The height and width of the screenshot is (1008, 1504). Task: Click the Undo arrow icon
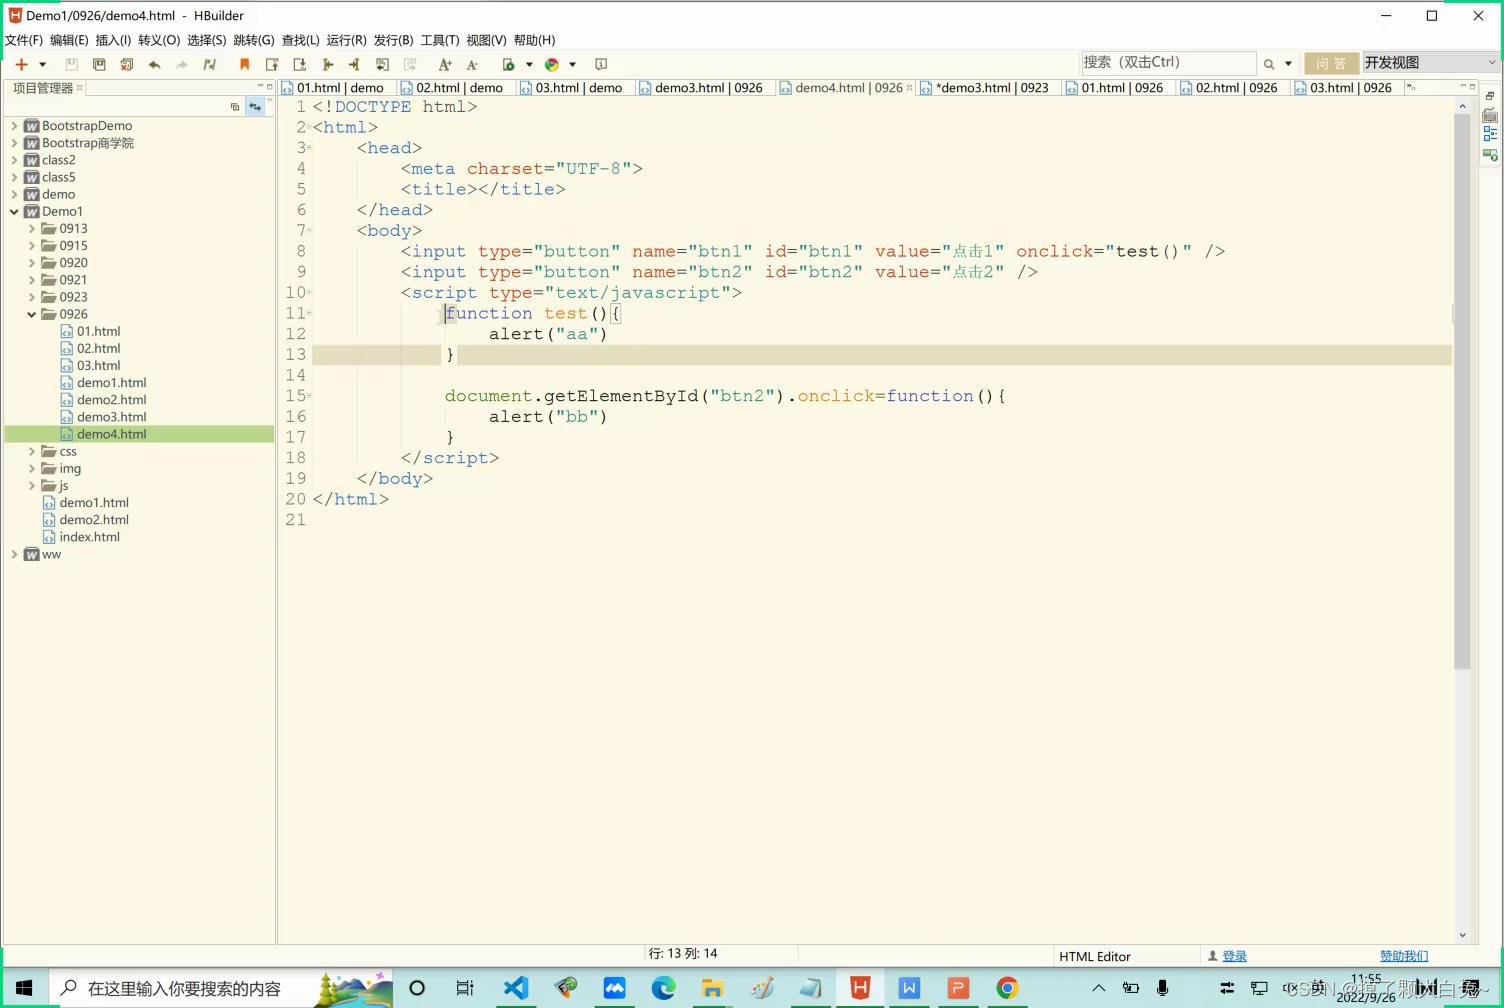click(154, 64)
